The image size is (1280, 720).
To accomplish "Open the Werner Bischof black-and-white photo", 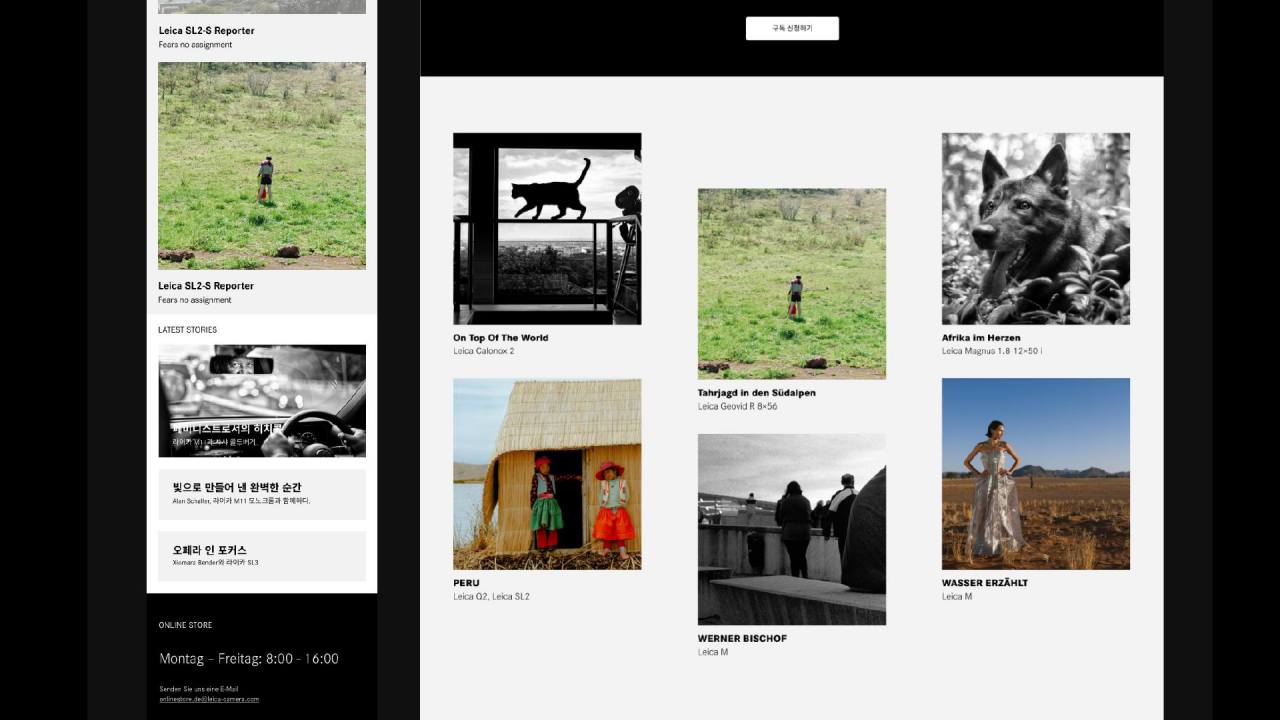I will point(791,529).
